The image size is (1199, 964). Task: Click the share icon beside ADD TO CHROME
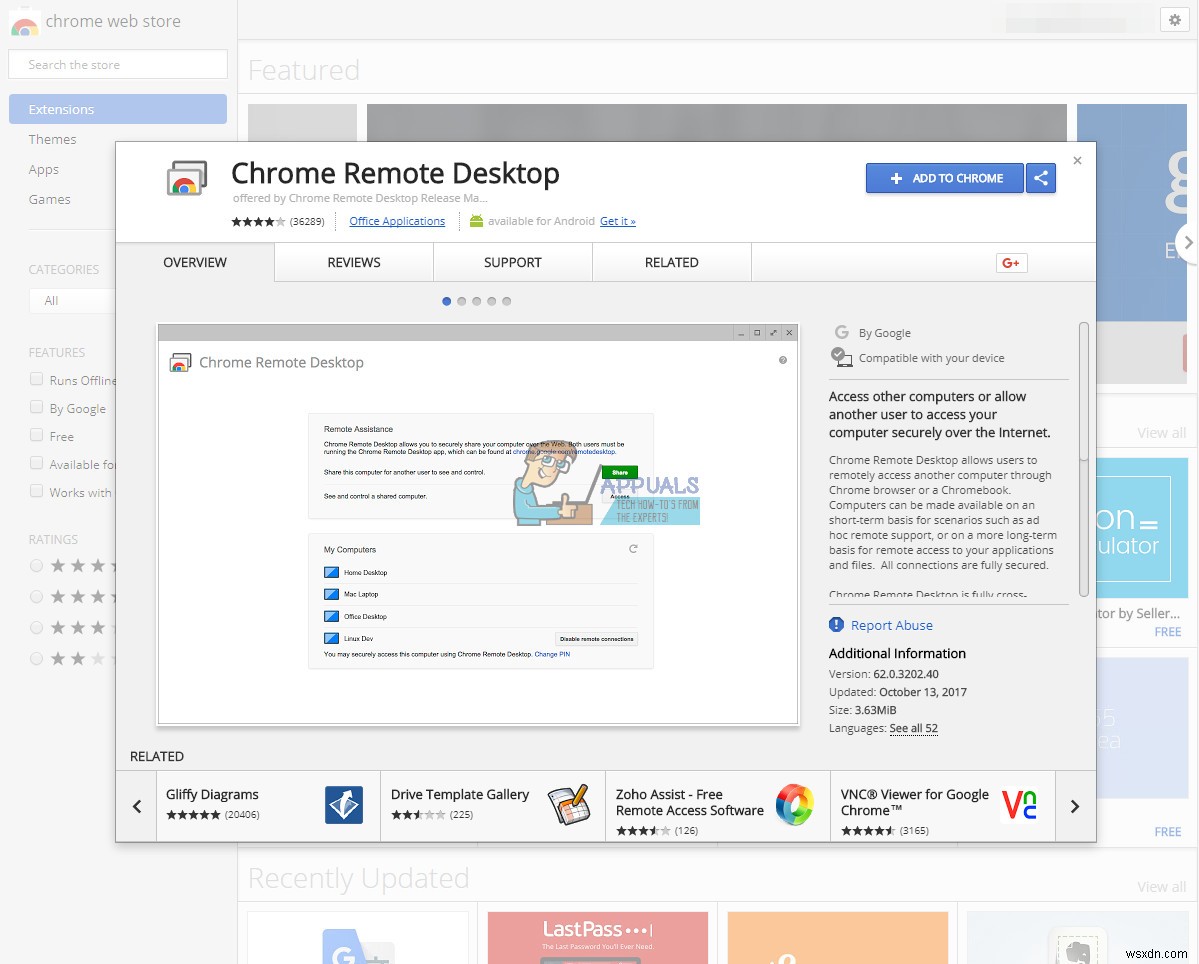click(x=1041, y=177)
